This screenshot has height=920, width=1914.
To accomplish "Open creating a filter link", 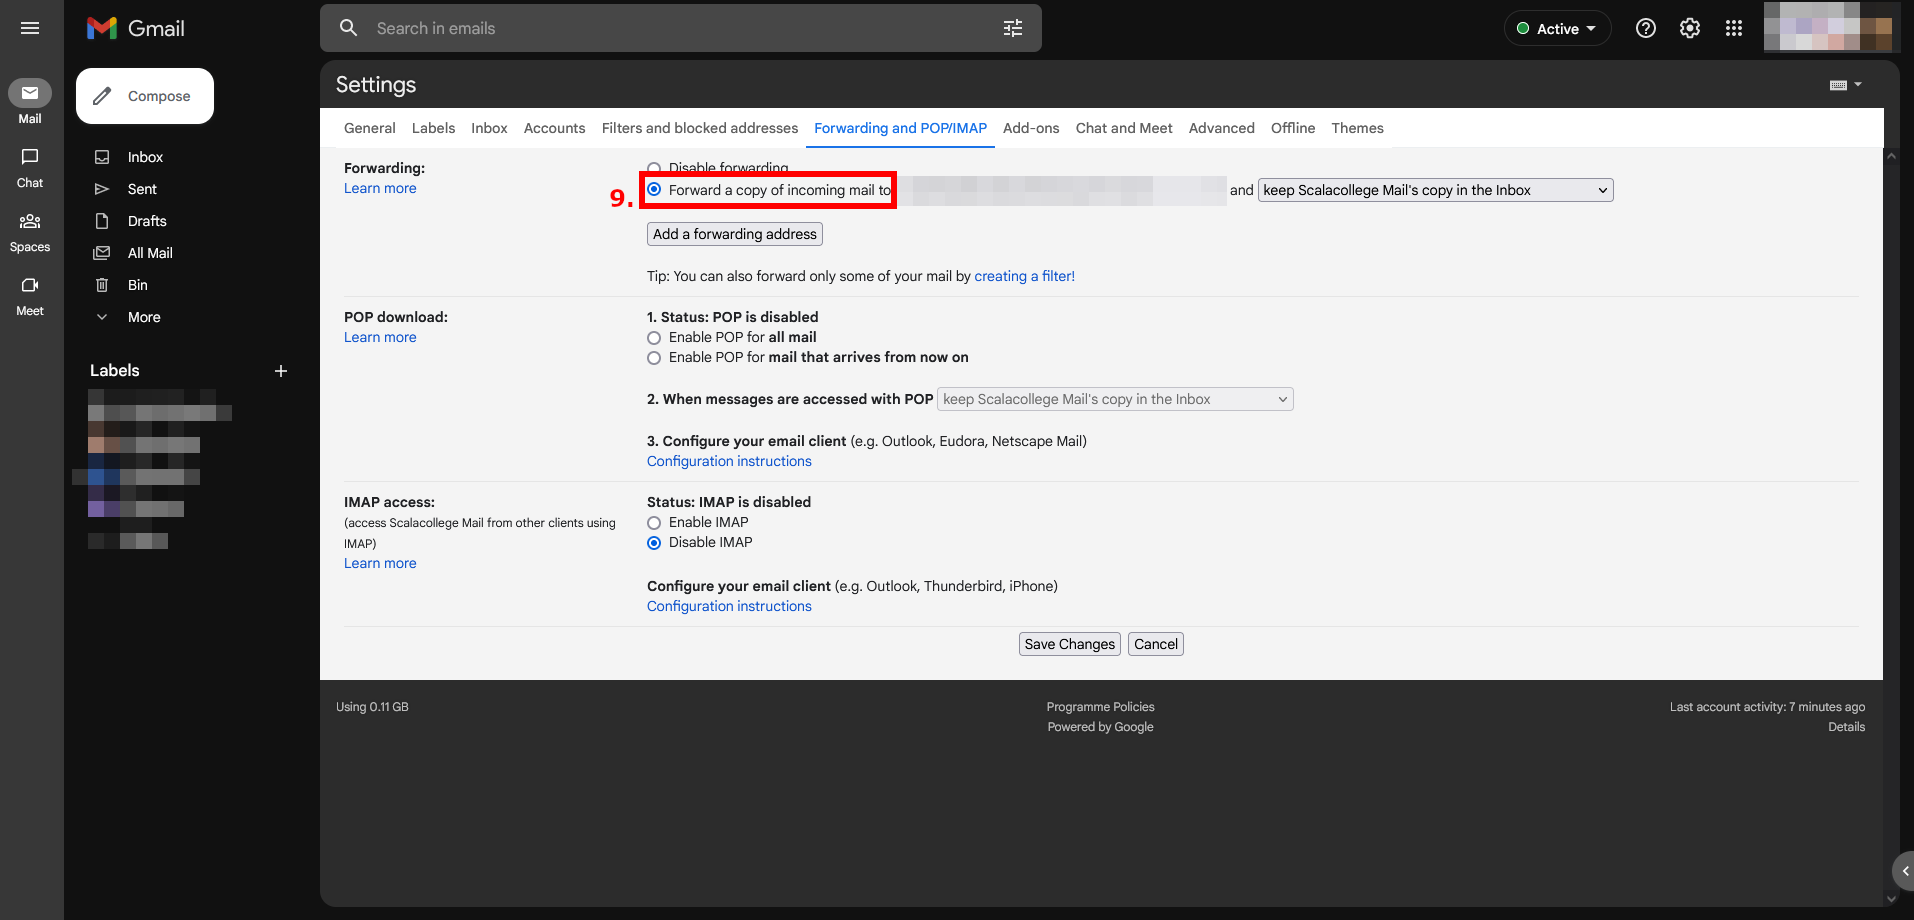I will (1025, 276).
